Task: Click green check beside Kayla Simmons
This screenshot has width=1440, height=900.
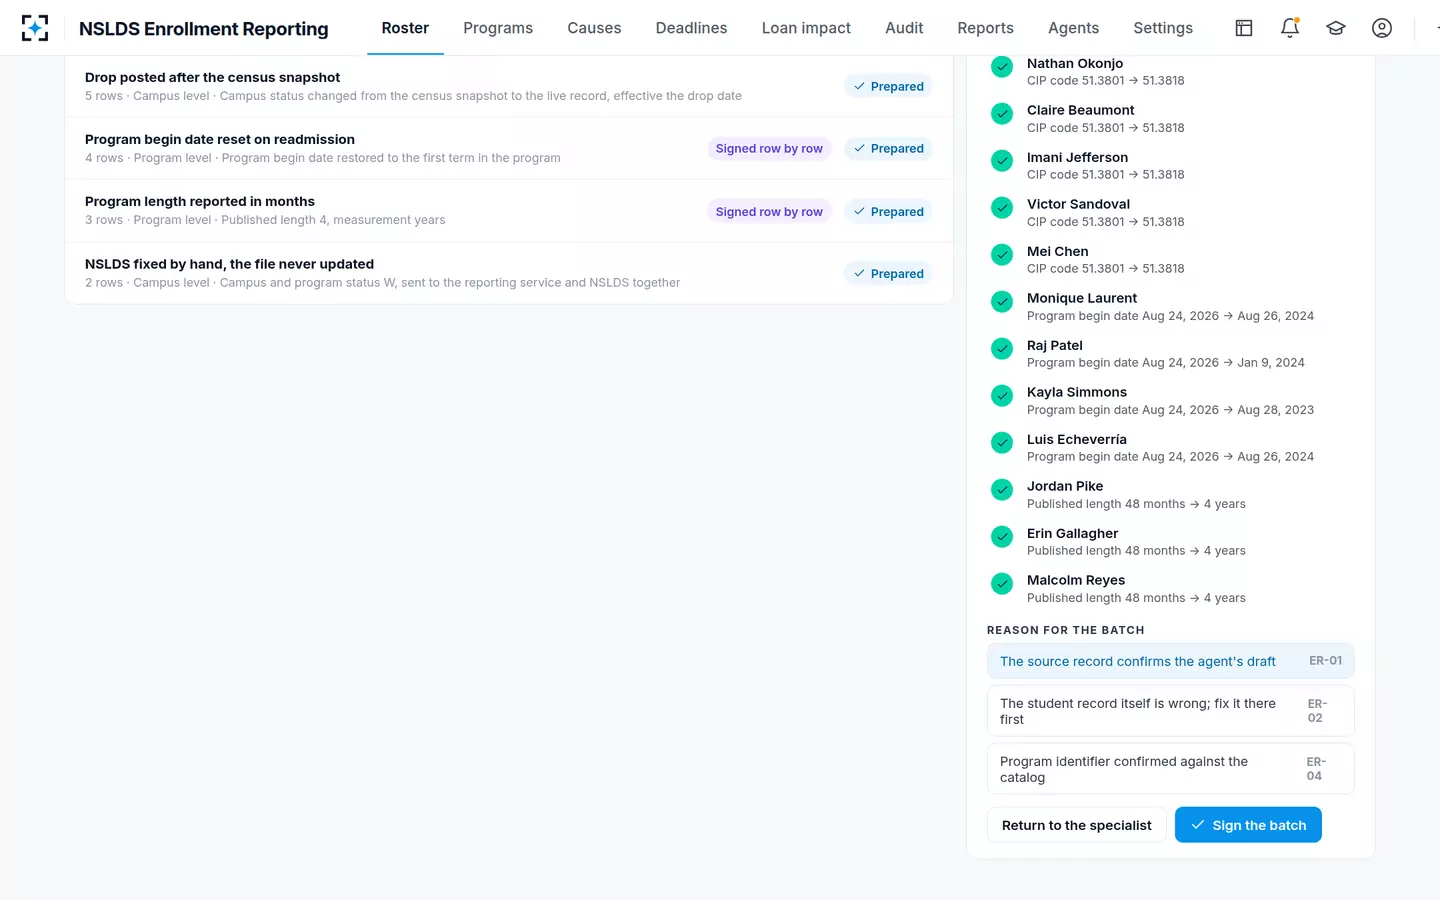Action: pyautogui.click(x=1002, y=396)
